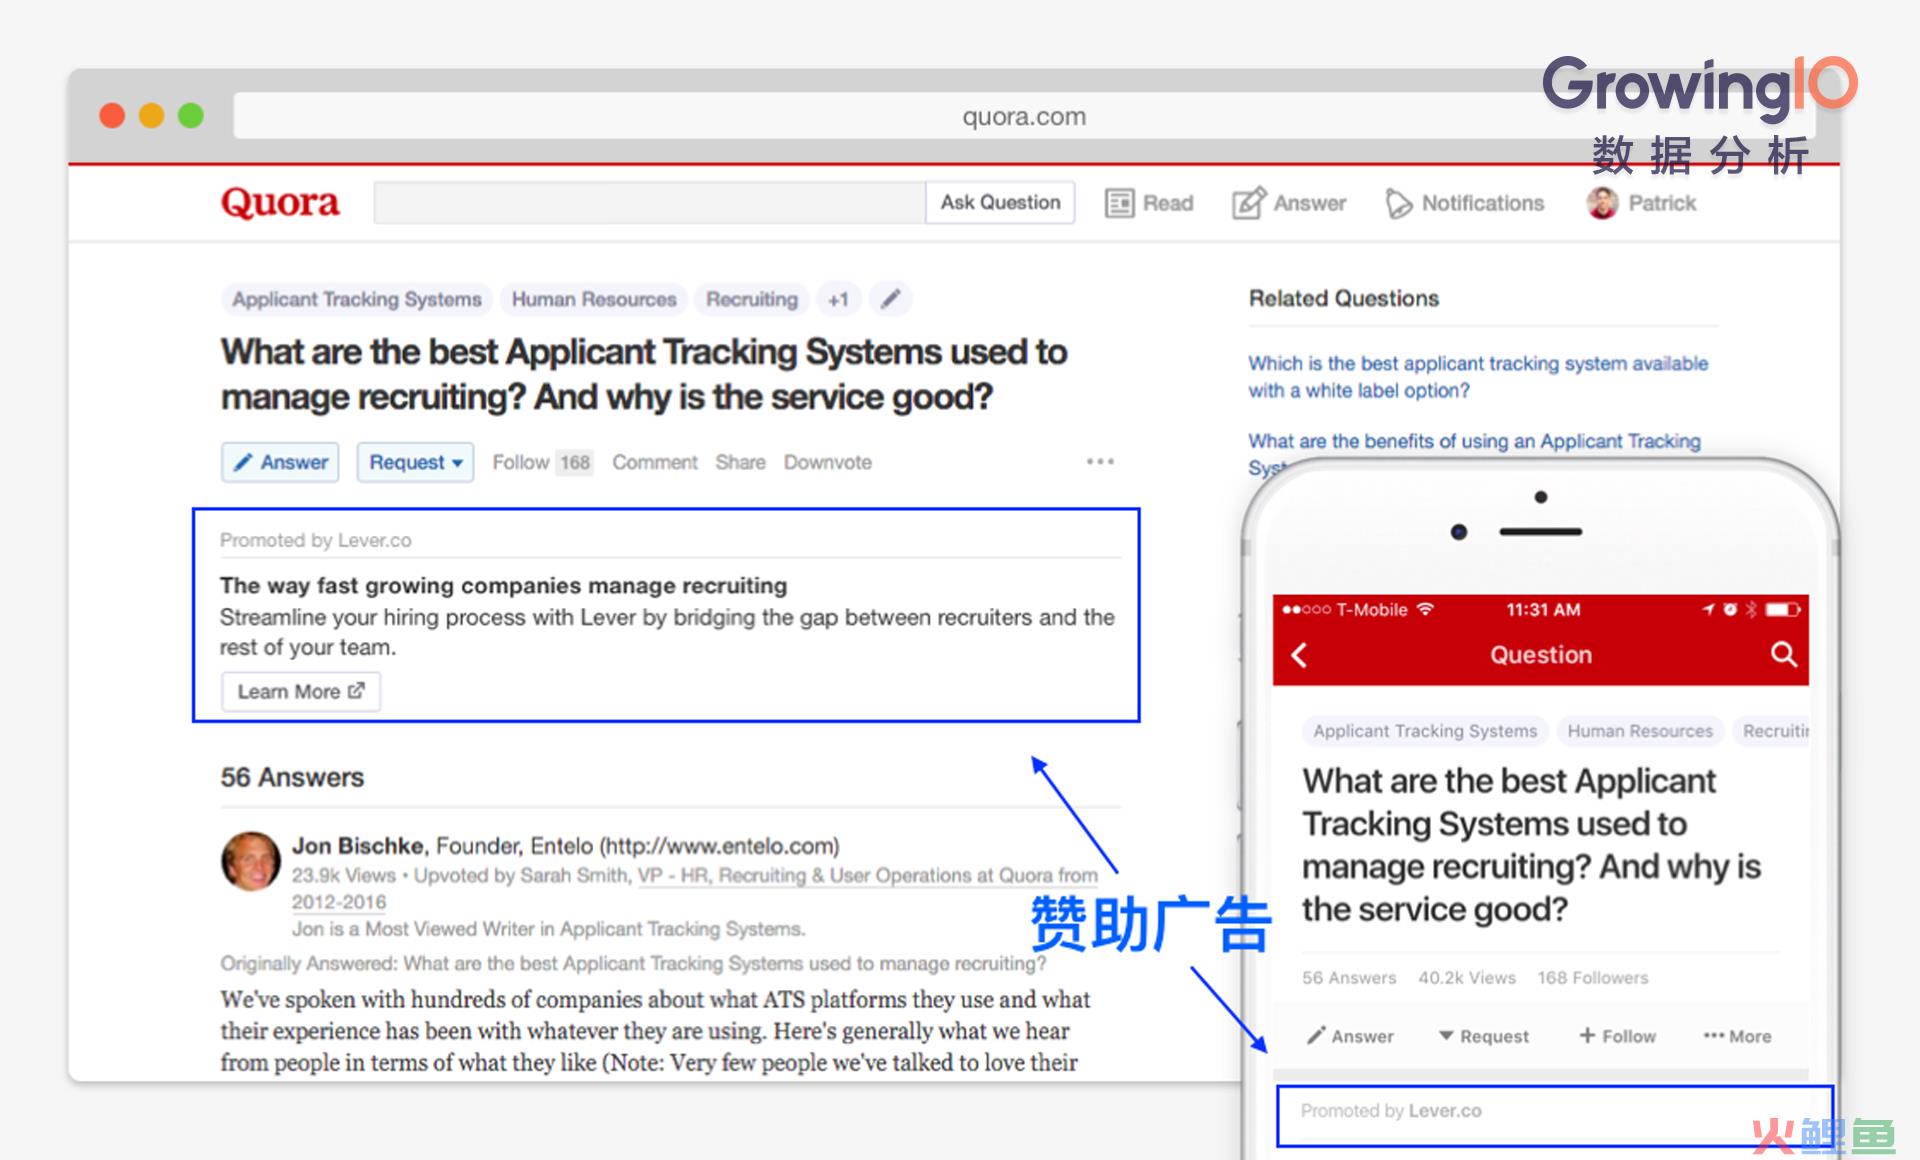Viewport: 1920px width, 1160px height.
Task: Select the Recruiting topic tag
Action: click(752, 299)
